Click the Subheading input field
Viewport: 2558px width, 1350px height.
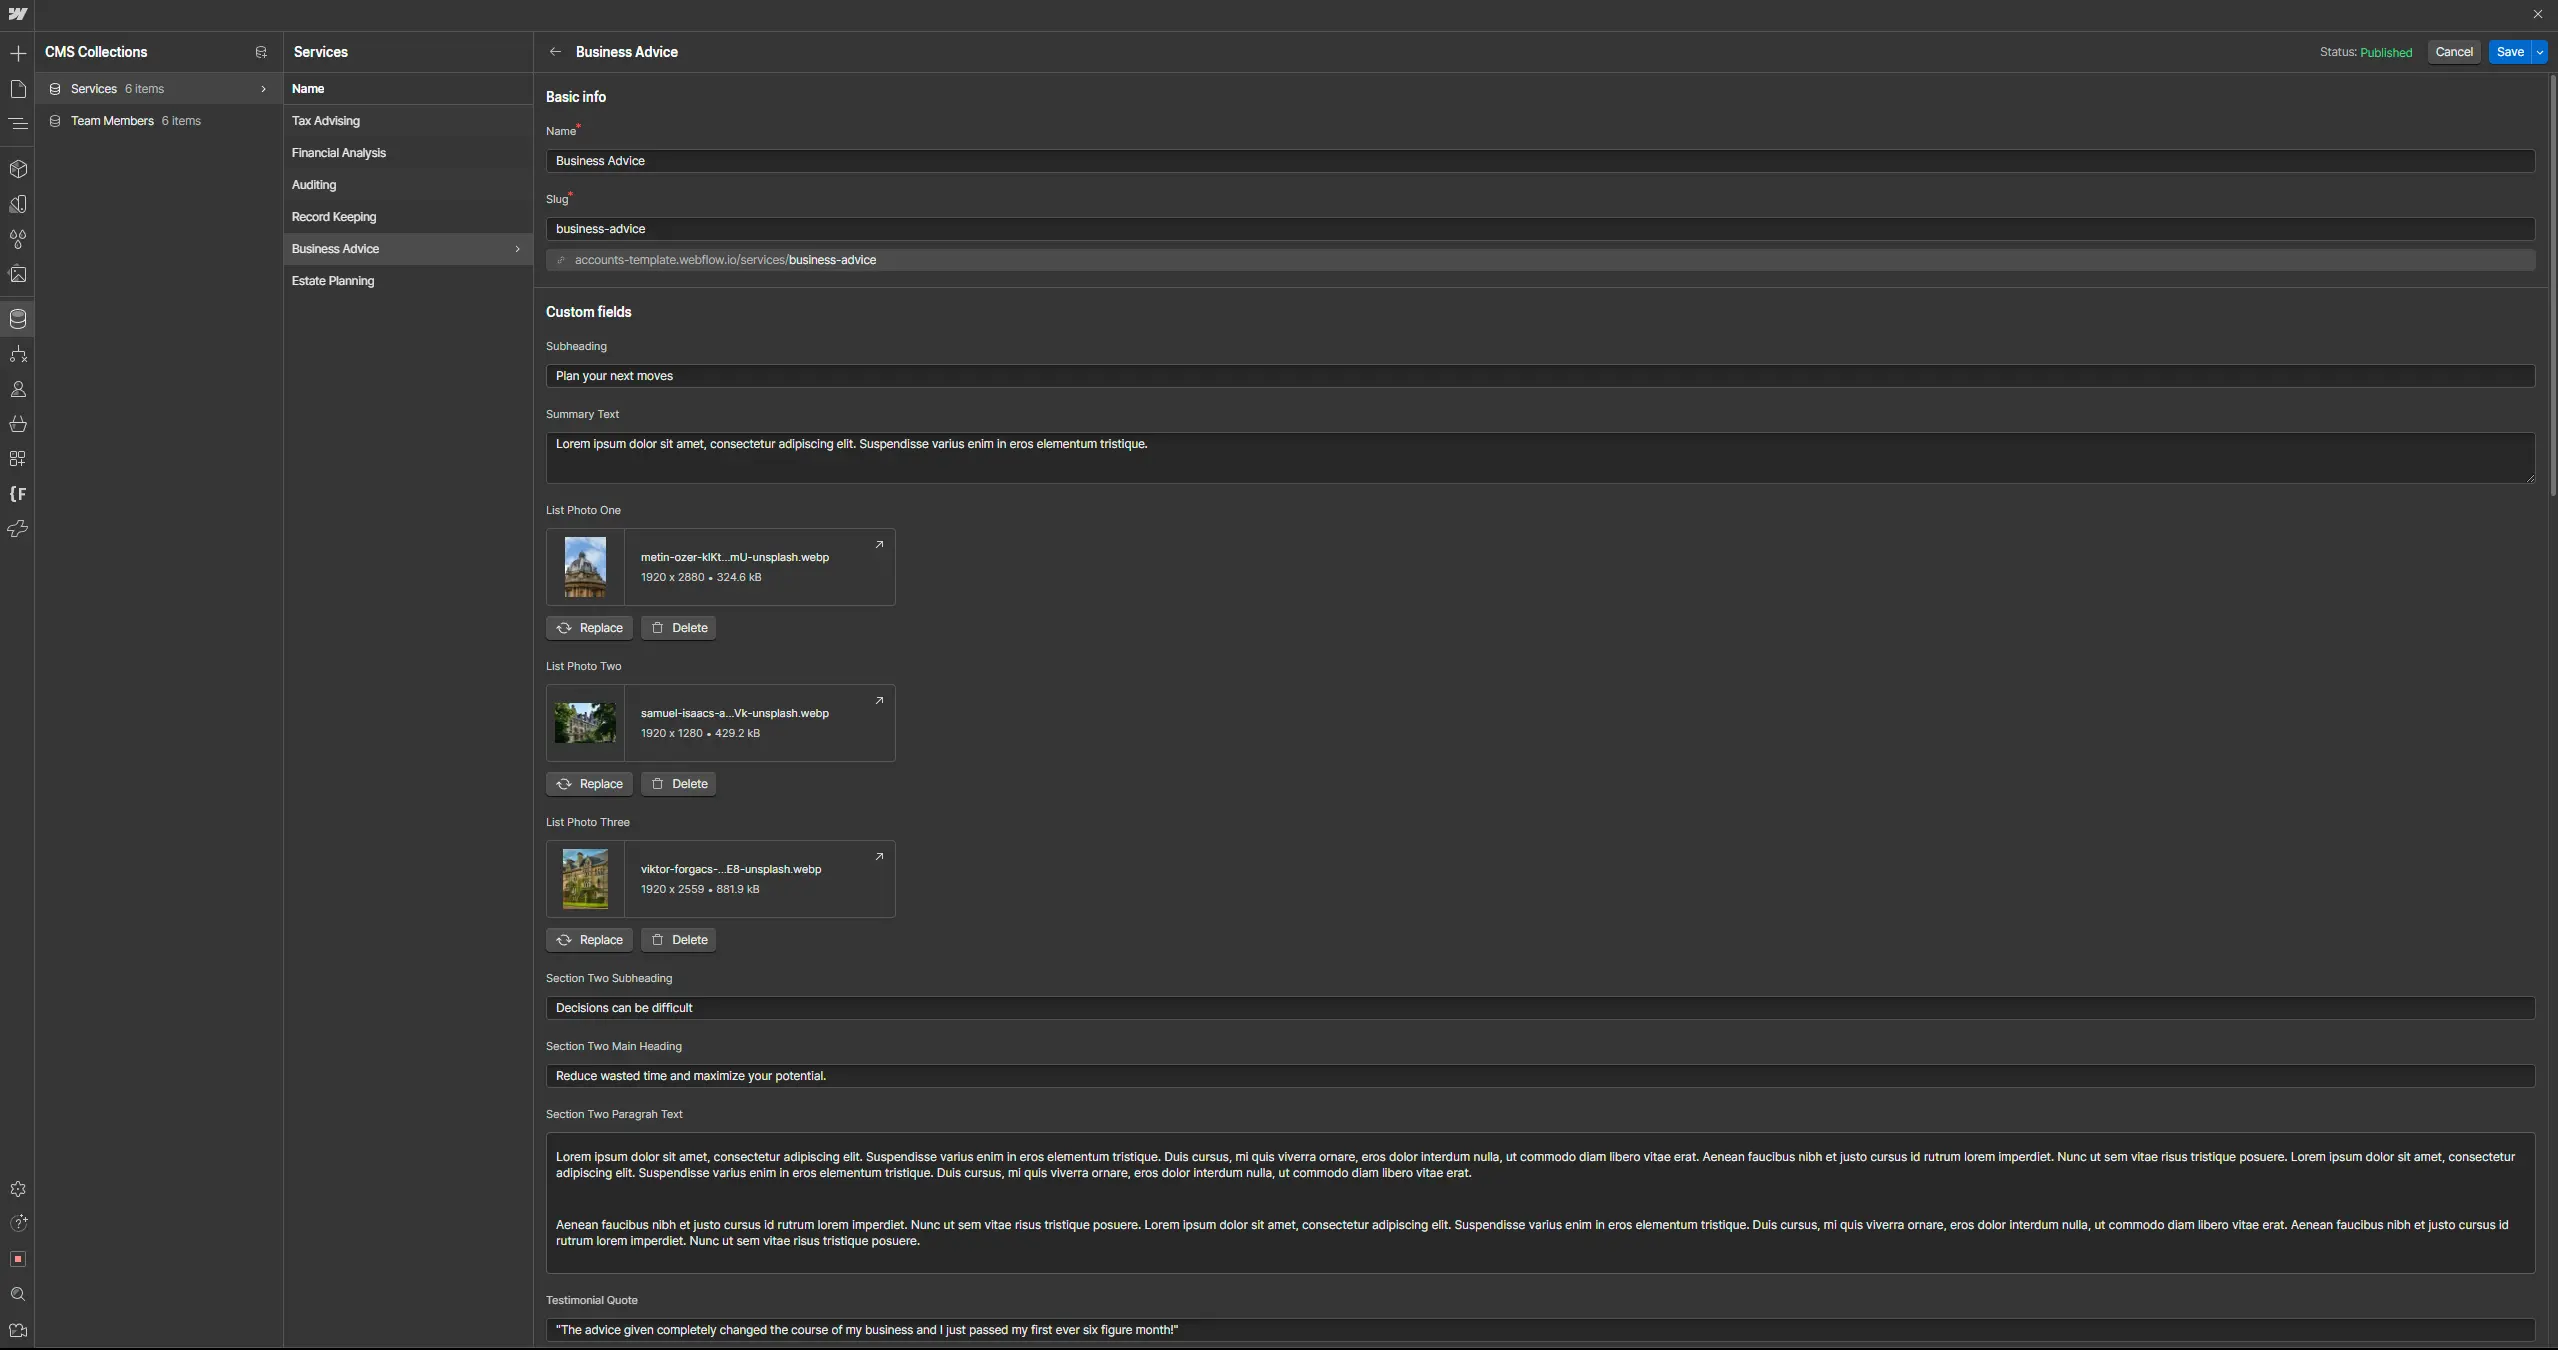pos(1539,376)
